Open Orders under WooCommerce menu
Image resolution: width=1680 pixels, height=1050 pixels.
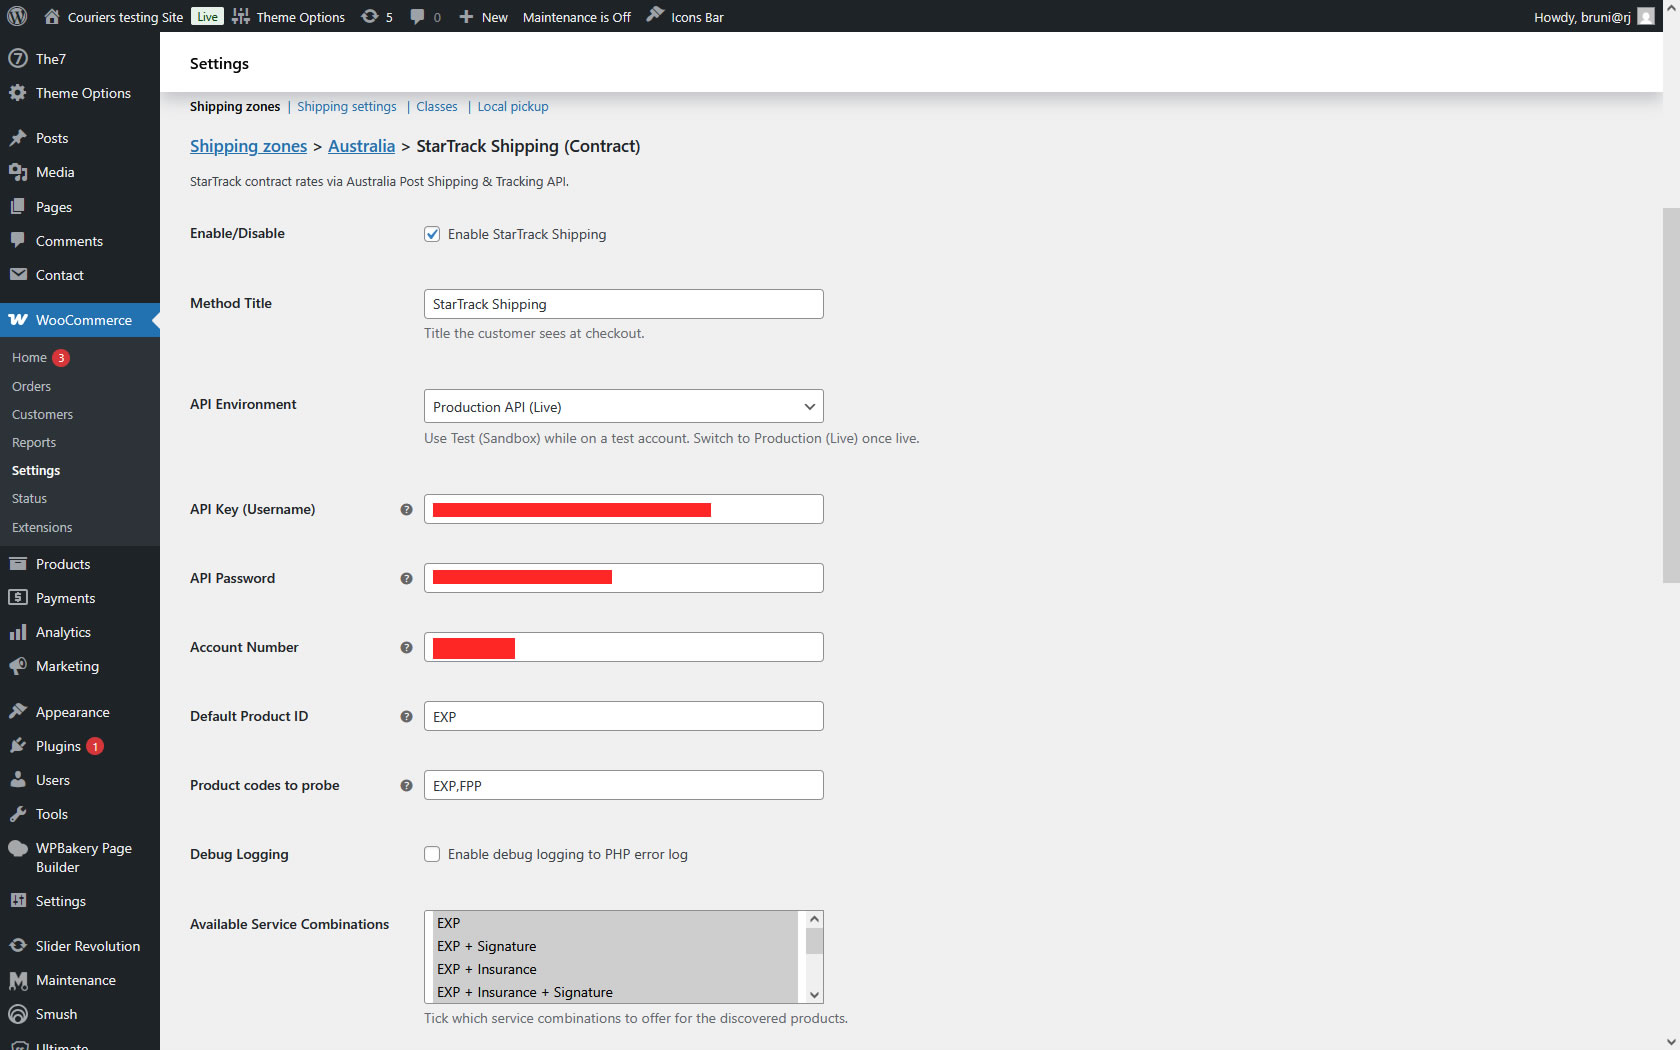(x=31, y=386)
